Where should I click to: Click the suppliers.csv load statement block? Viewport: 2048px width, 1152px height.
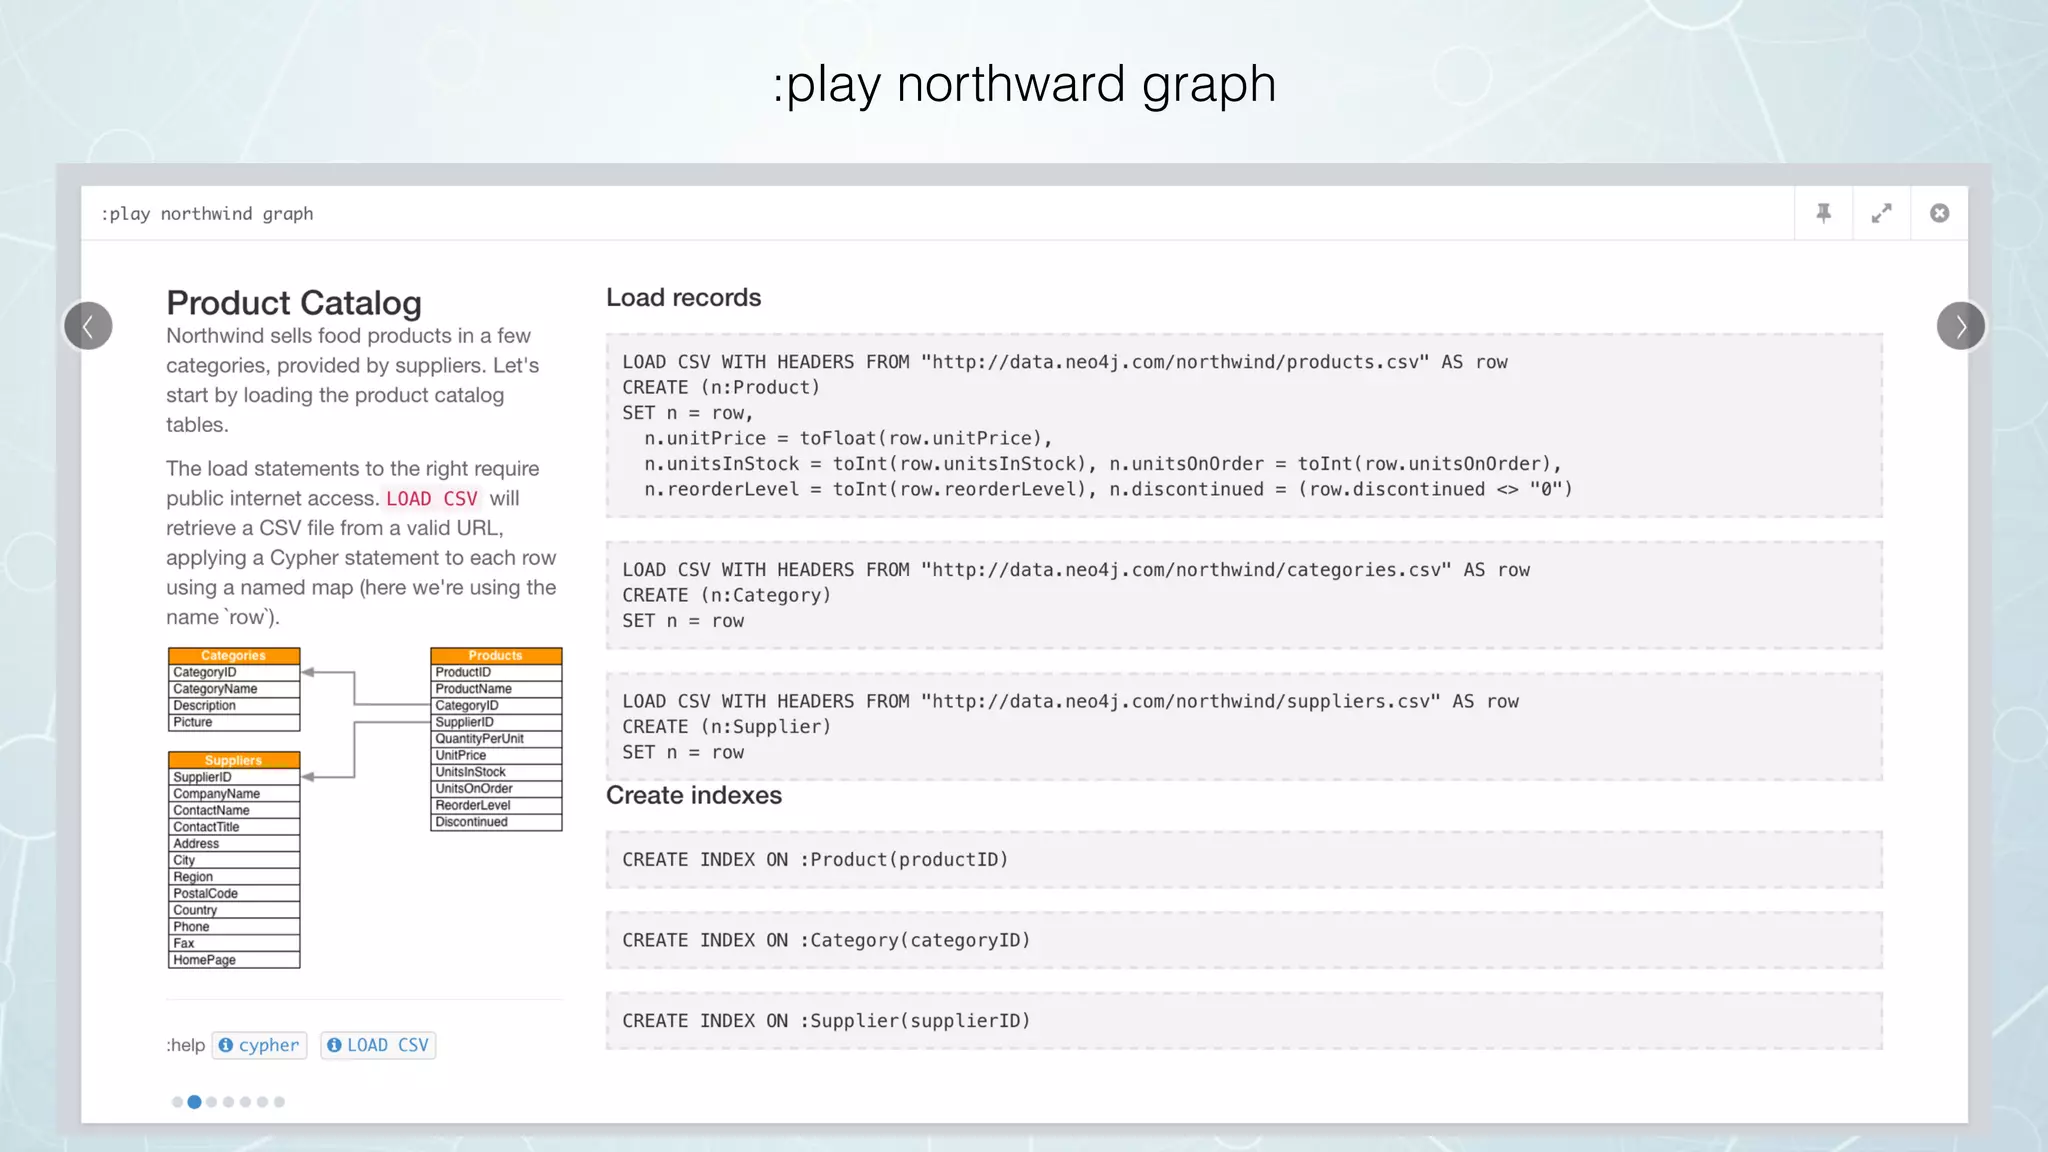[x=1243, y=727]
